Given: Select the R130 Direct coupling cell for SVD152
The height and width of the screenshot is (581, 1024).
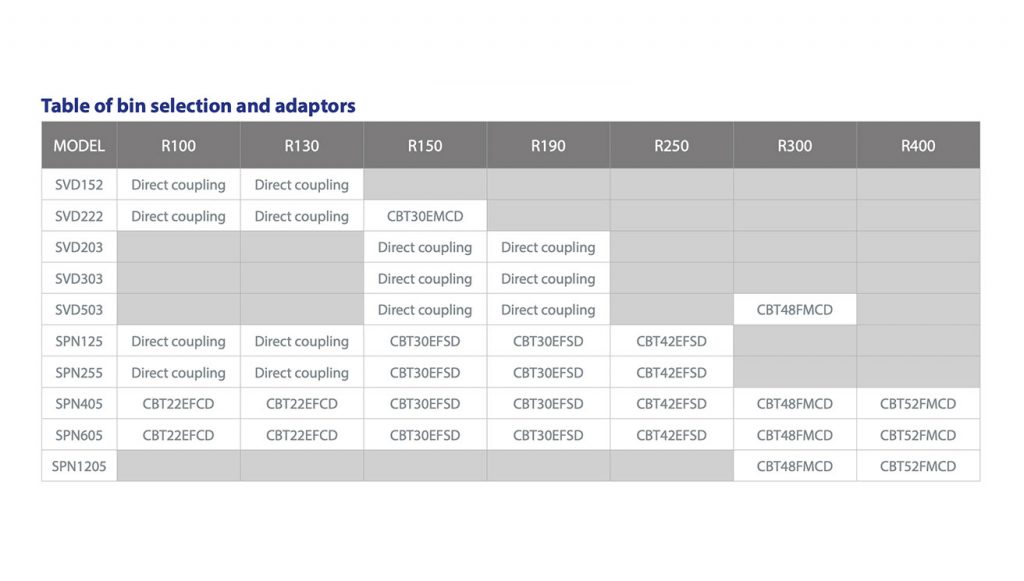Looking at the screenshot, I should tap(302, 185).
